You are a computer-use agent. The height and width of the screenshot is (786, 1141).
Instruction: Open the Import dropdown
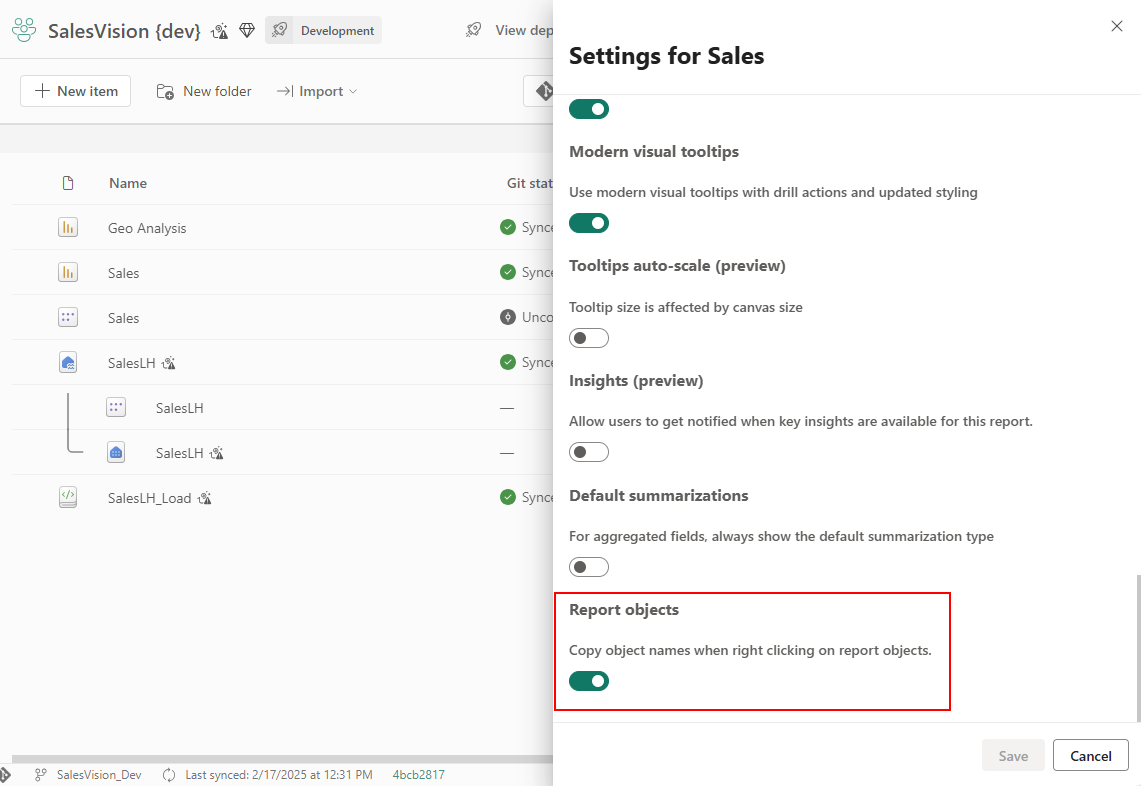316,91
